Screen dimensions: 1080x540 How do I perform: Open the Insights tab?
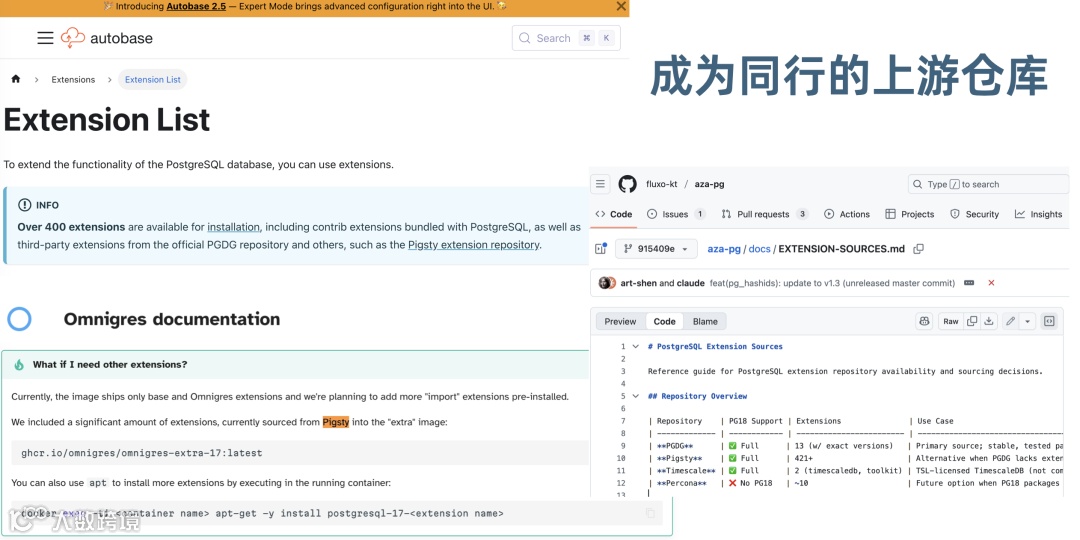[1039, 214]
